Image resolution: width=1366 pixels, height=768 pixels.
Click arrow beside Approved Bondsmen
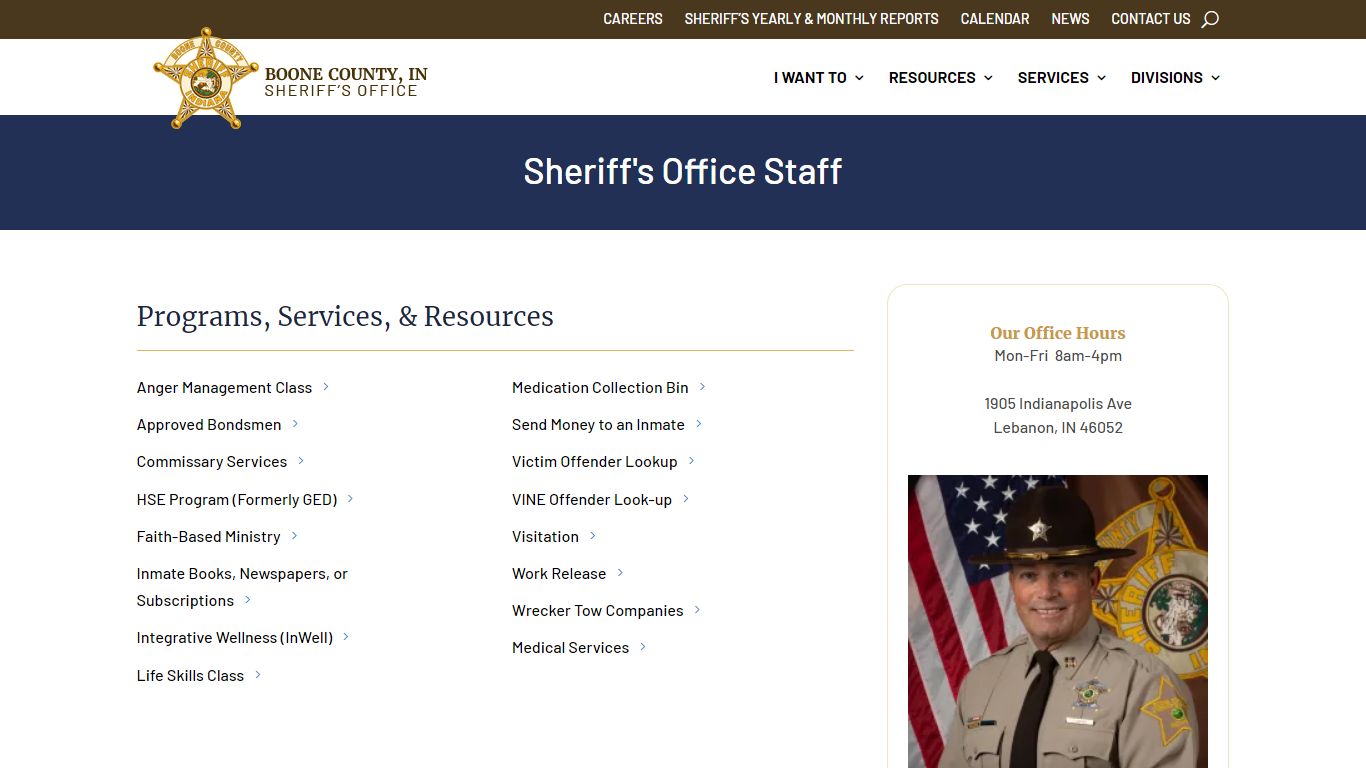pyautogui.click(x=295, y=424)
